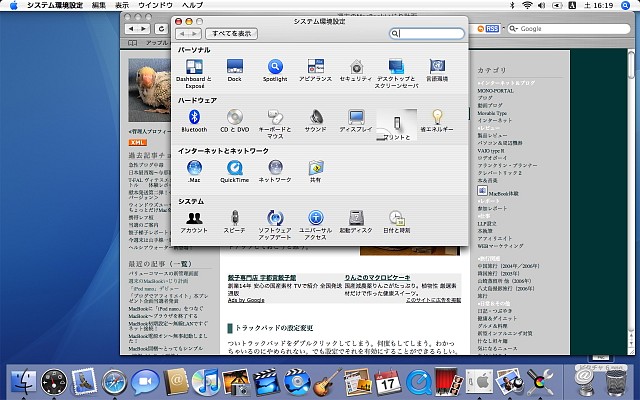
Task: Open ネットワーク (Network) preferences
Action: 275,168
